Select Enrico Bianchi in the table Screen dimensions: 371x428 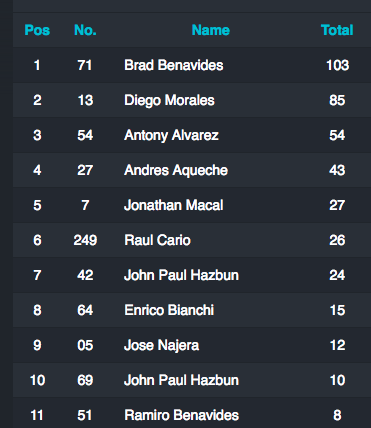pos(169,310)
